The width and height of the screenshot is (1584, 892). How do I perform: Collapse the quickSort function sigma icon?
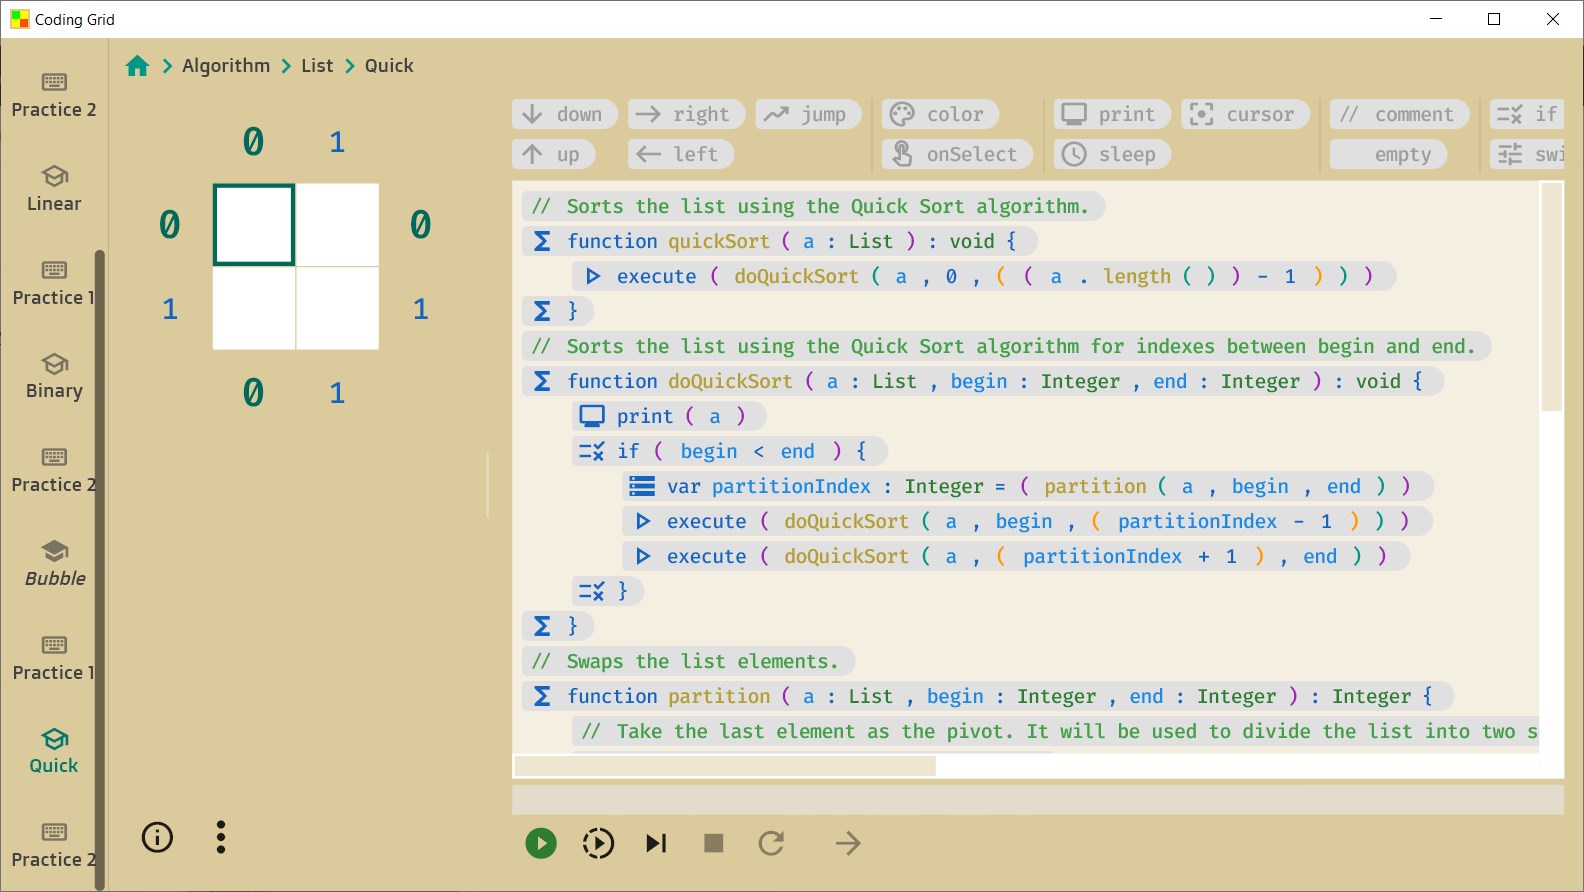point(542,241)
